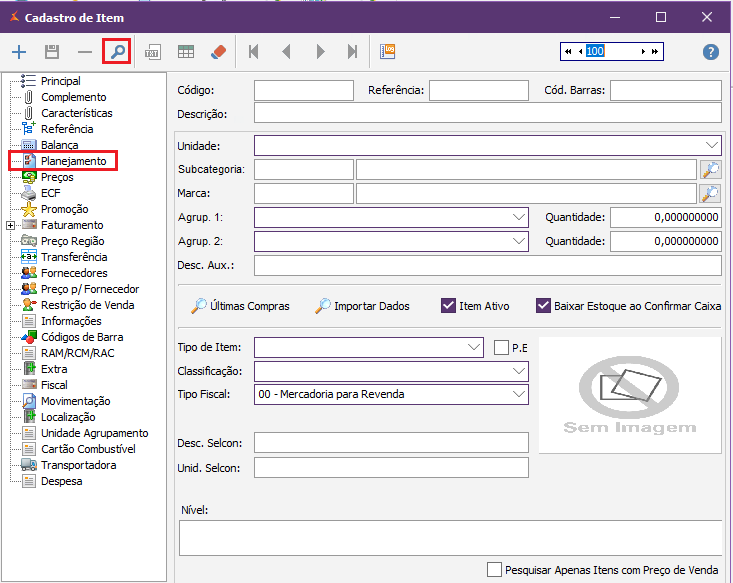Click the Unid. Selcon input field
The height and width of the screenshot is (583, 733).
(391, 468)
